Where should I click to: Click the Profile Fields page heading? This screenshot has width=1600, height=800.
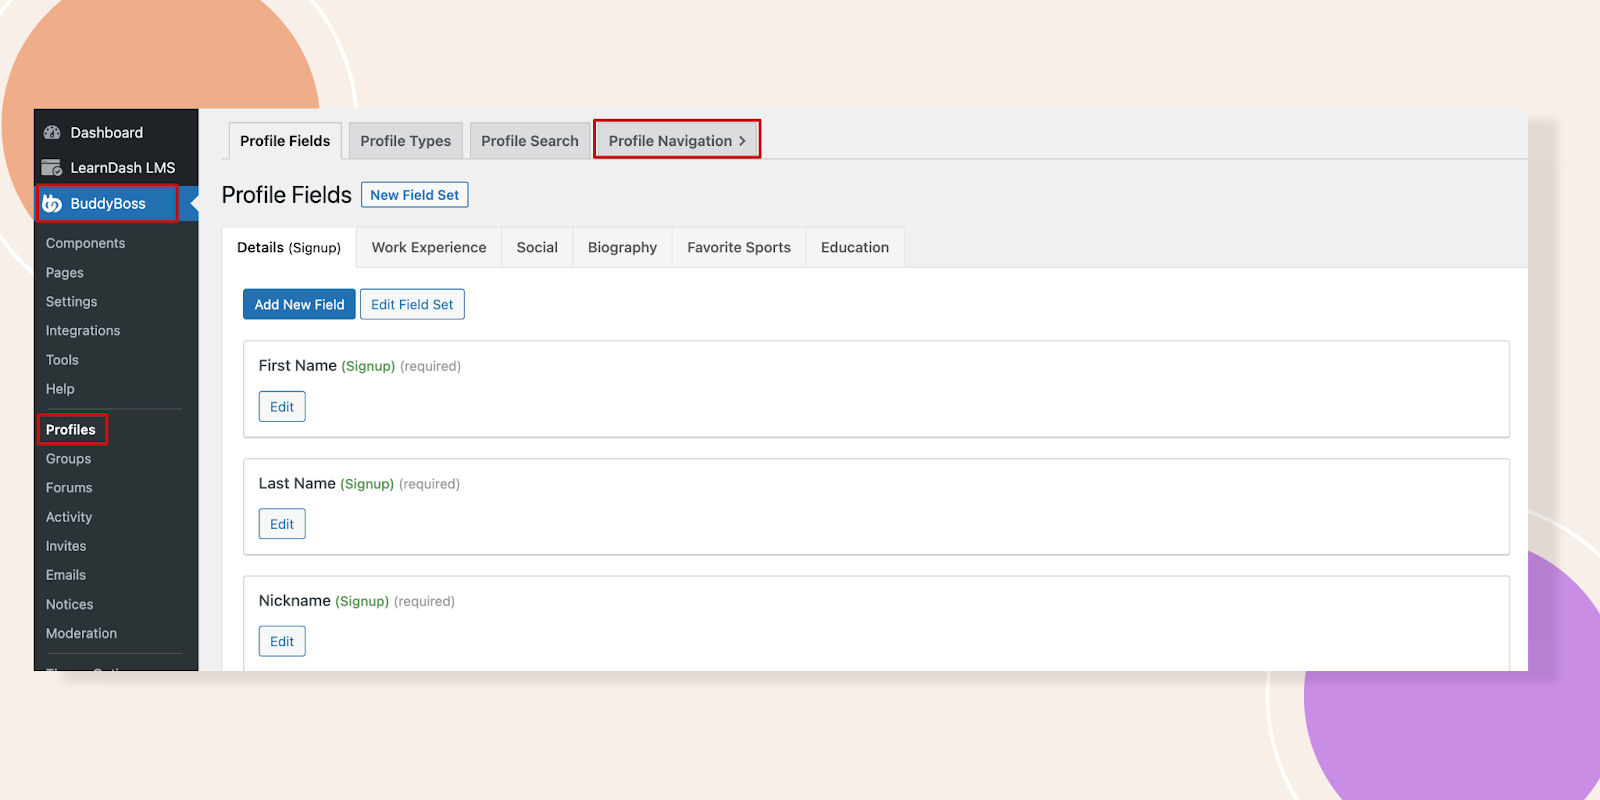(x=287, y=195)
